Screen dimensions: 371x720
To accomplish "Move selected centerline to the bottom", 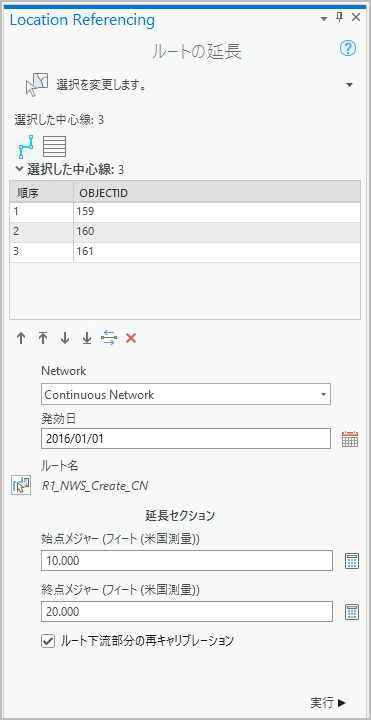I will [87, 338].
